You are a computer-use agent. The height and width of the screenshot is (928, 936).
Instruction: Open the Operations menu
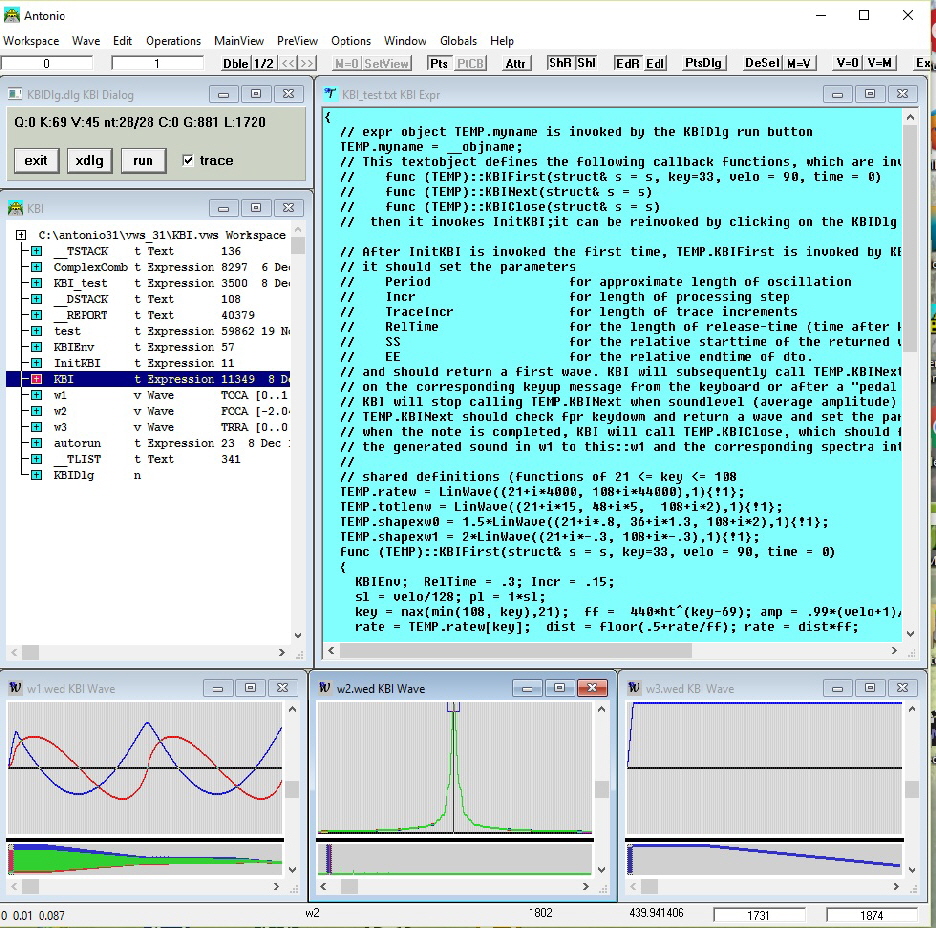[x=173, y=41]
